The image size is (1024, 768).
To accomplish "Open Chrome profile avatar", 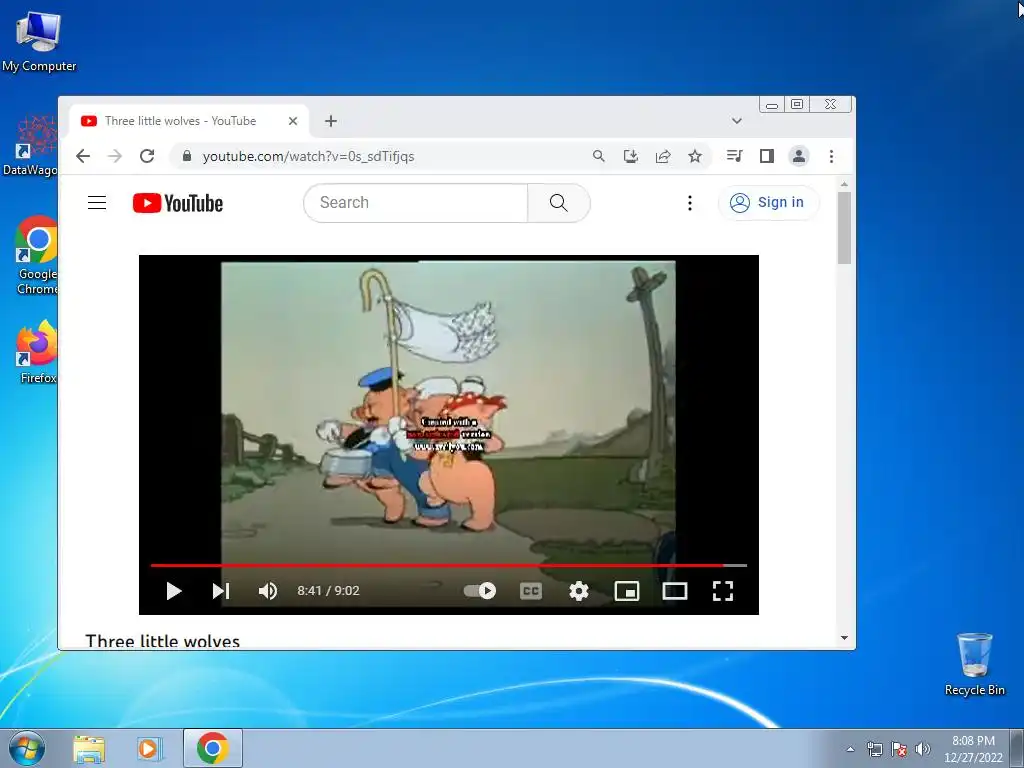I will pyautogui.click(x=799, y=156).
